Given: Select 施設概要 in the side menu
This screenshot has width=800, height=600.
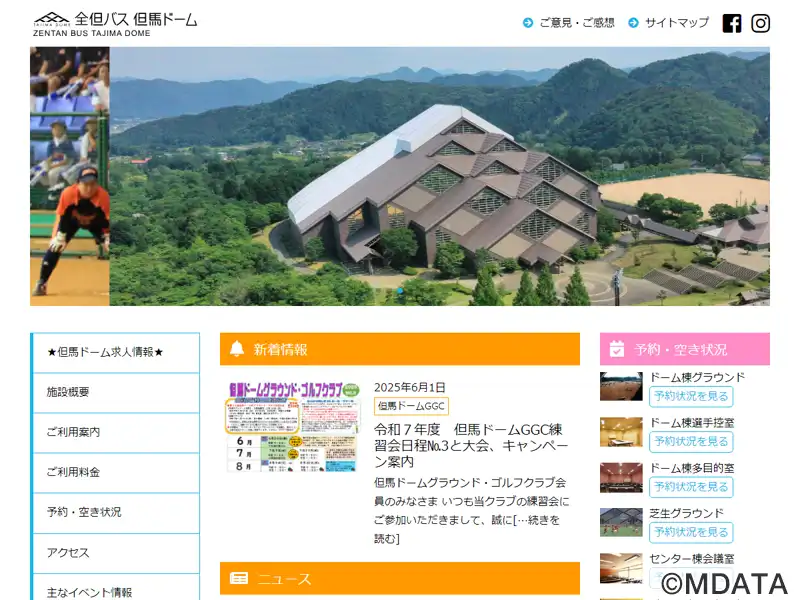Looking at the screenshot, I should pyautogui.click(x=116, y=392).
